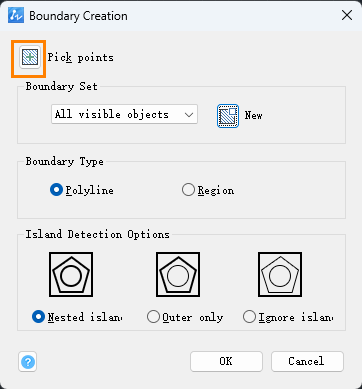Viewport: 362px width, 389px height.
Task: Click the New boundary set icon
Action: click(228, 116)
